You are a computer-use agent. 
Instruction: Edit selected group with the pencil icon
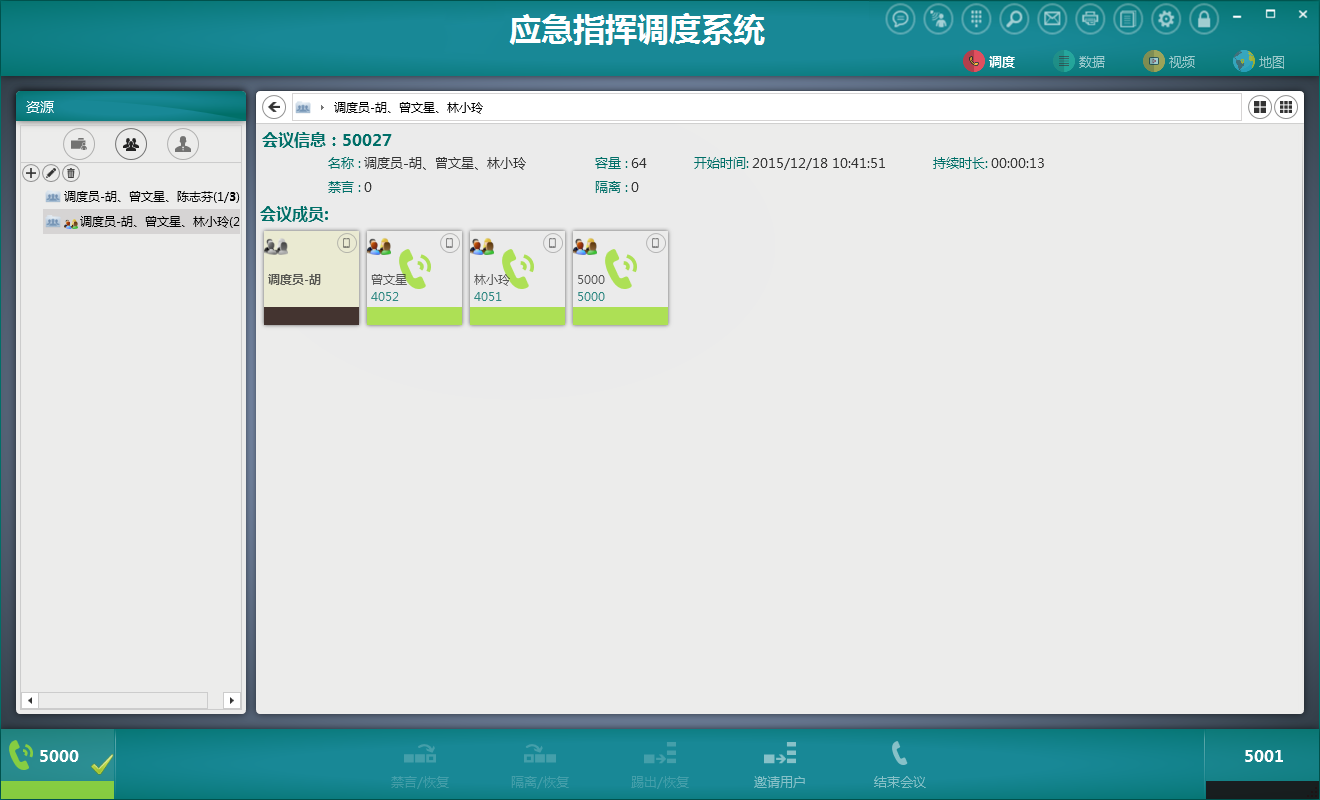coord(51,173)
